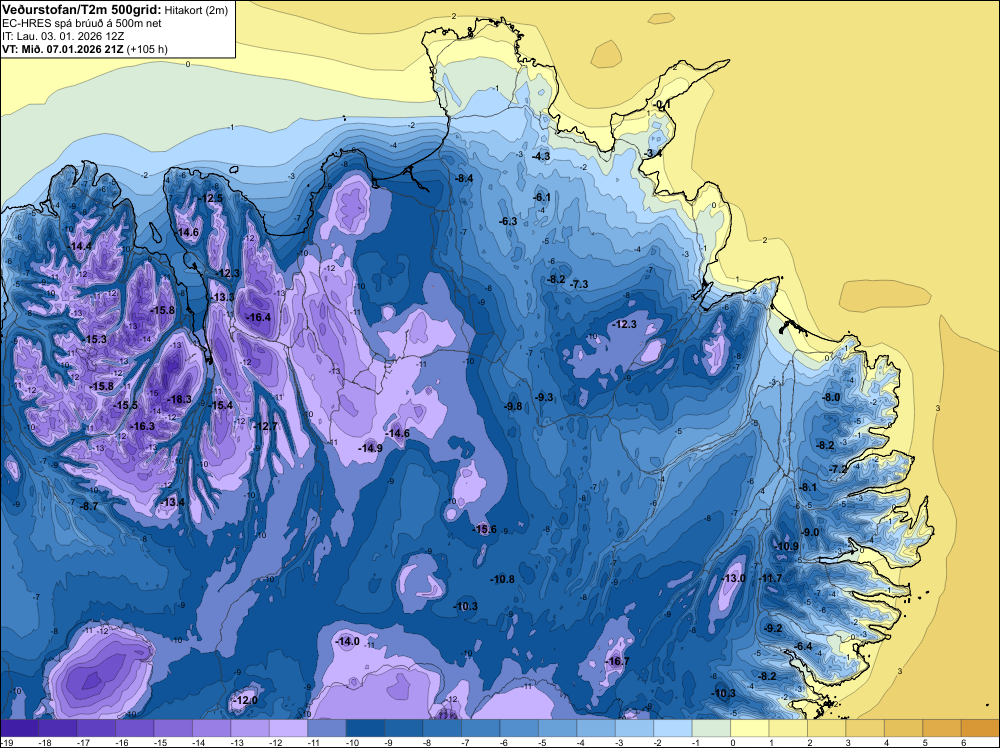Viewport: 1000px width, 748px height.
Task: Click the -6.3 temperature value
Action: (508, 221)
